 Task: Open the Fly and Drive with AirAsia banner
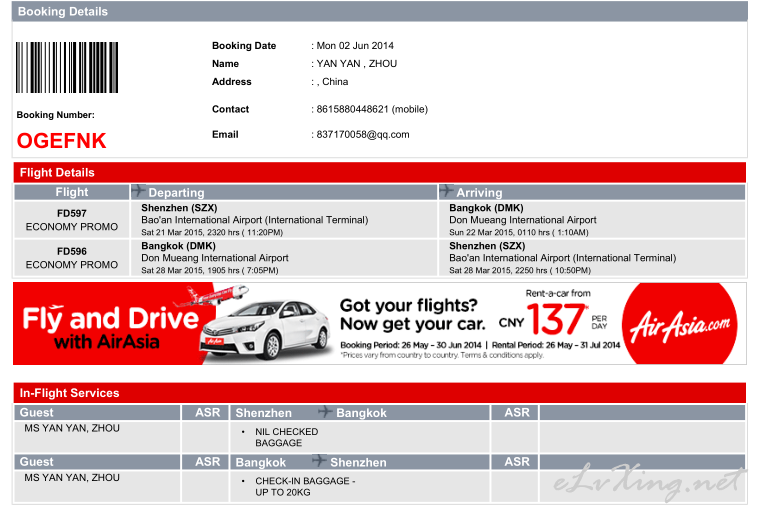(x=379, y=324)
